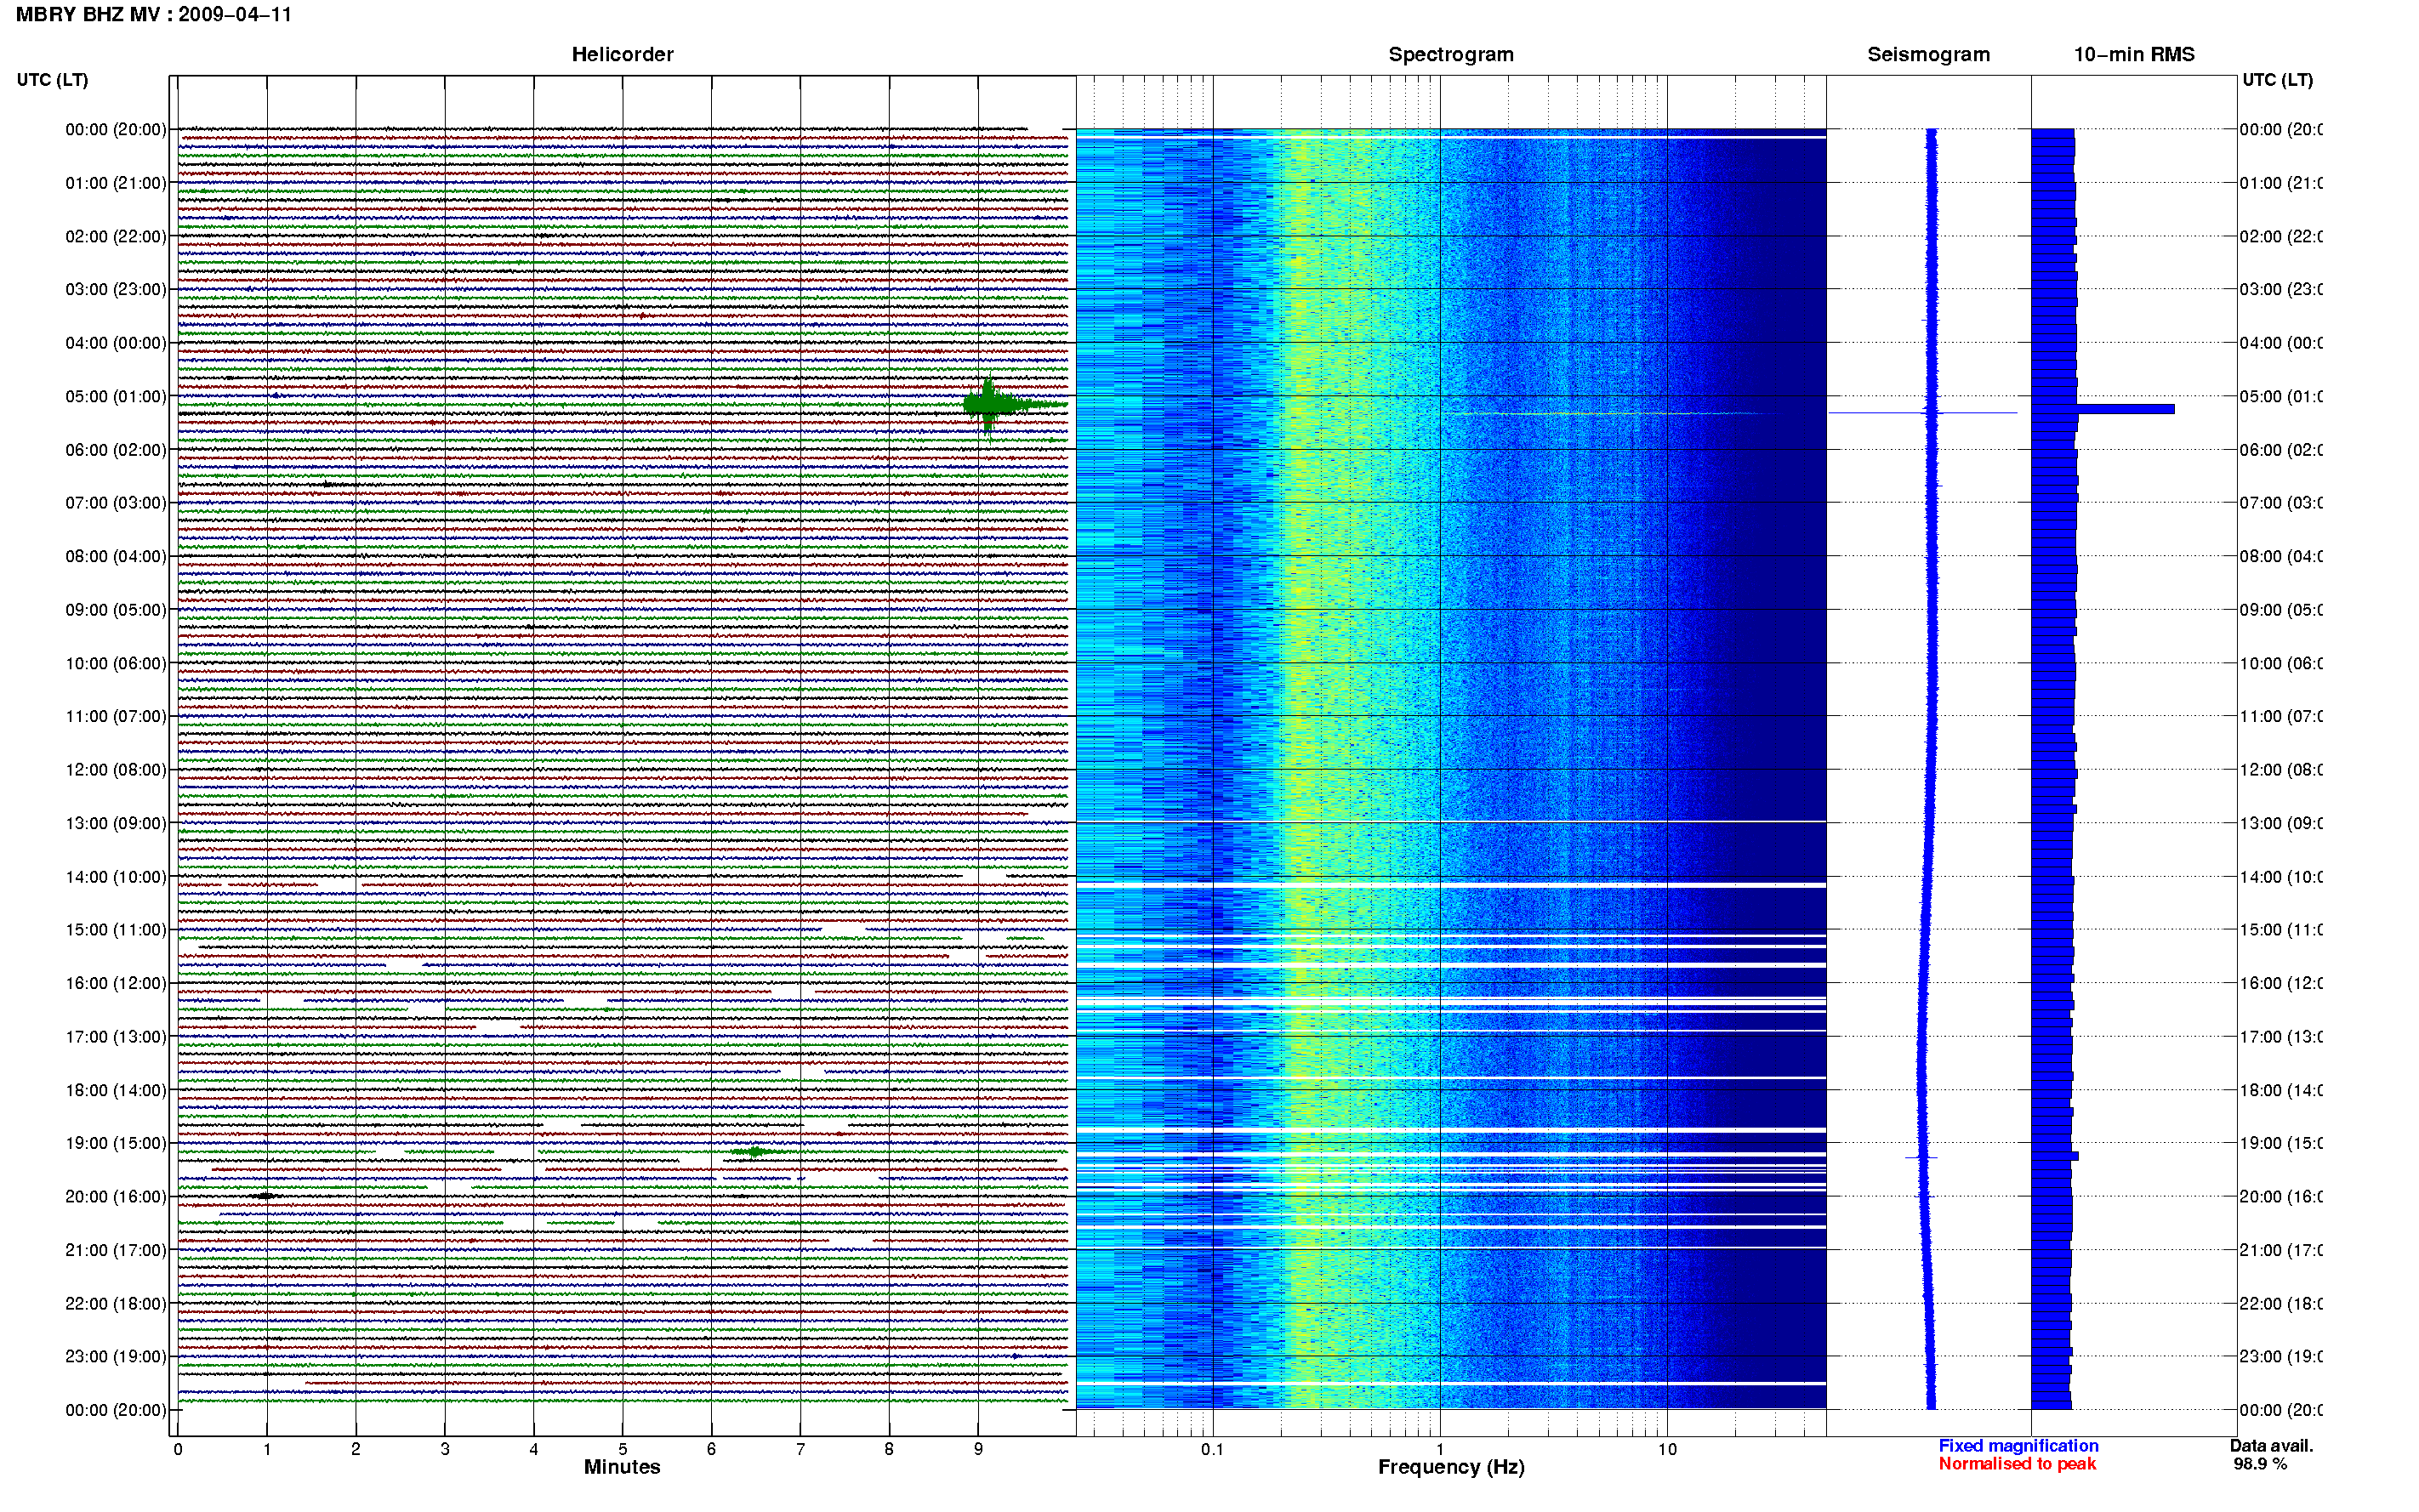Click the small black event on the 20:00 trace

pos(265,1196)
